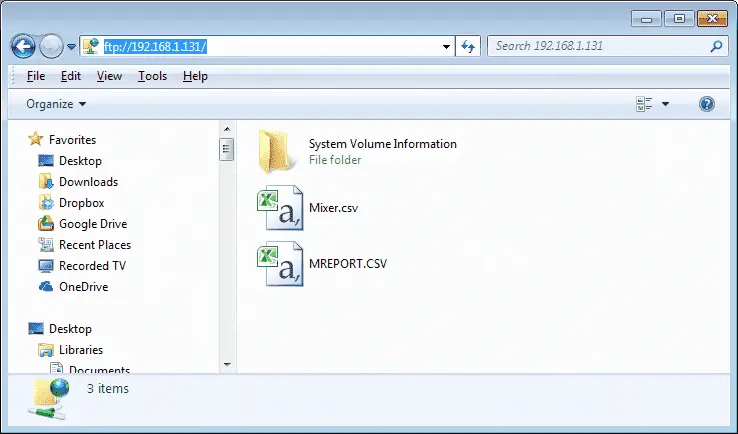Select the Mixer.csv file icon

[280, 208]
